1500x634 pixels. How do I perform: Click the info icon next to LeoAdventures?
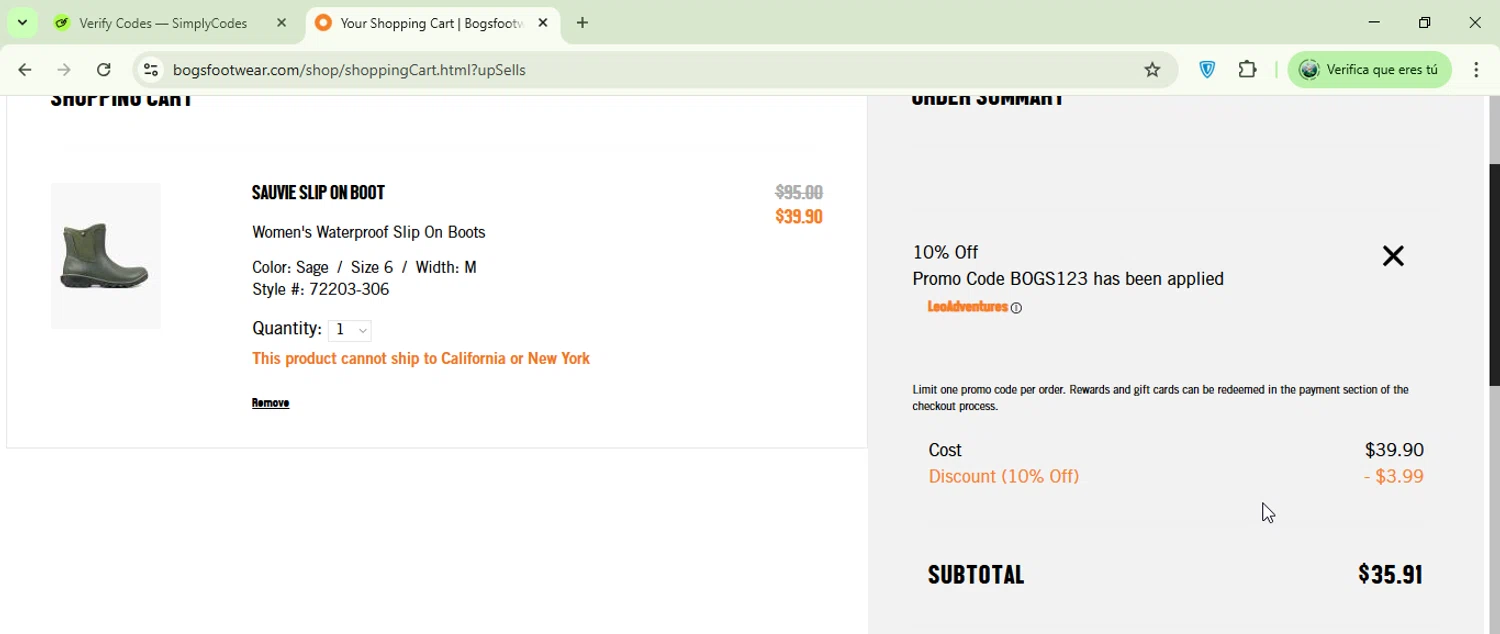[x=1016, y=308]
